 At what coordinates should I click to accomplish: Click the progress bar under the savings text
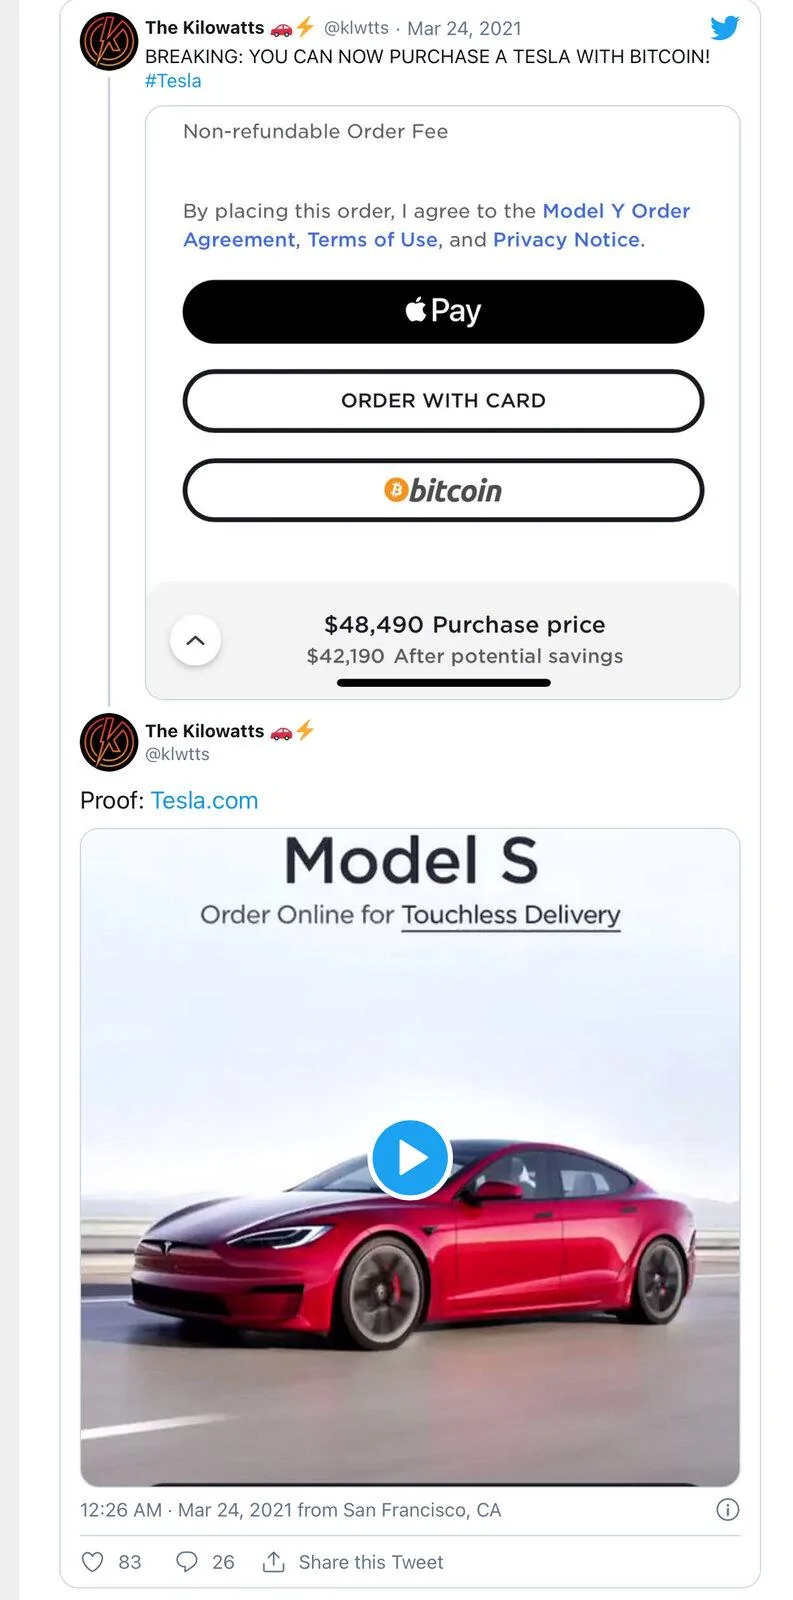pyautogui.click(x=443, y=682)
